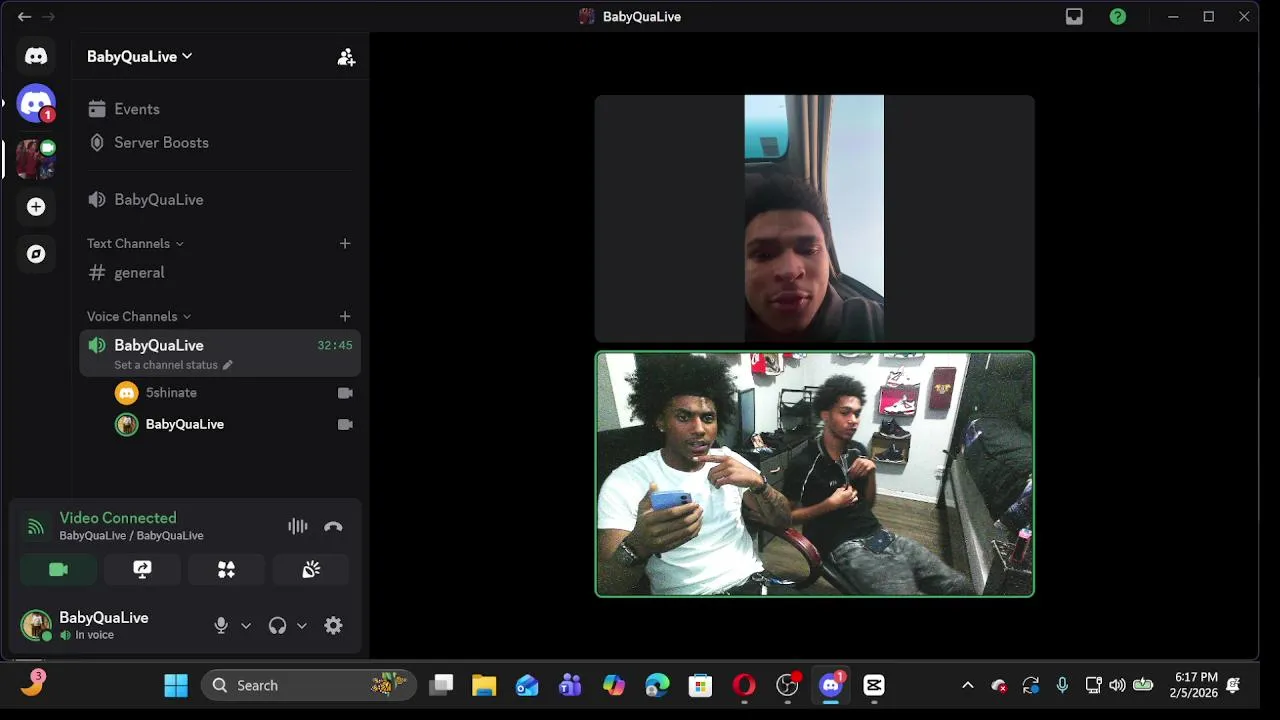Open File Explorer from taskbar

click(x=484, y=685)
